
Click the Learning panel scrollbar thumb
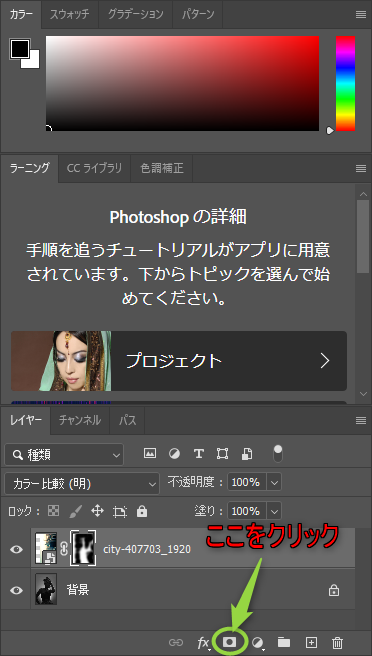363,236
